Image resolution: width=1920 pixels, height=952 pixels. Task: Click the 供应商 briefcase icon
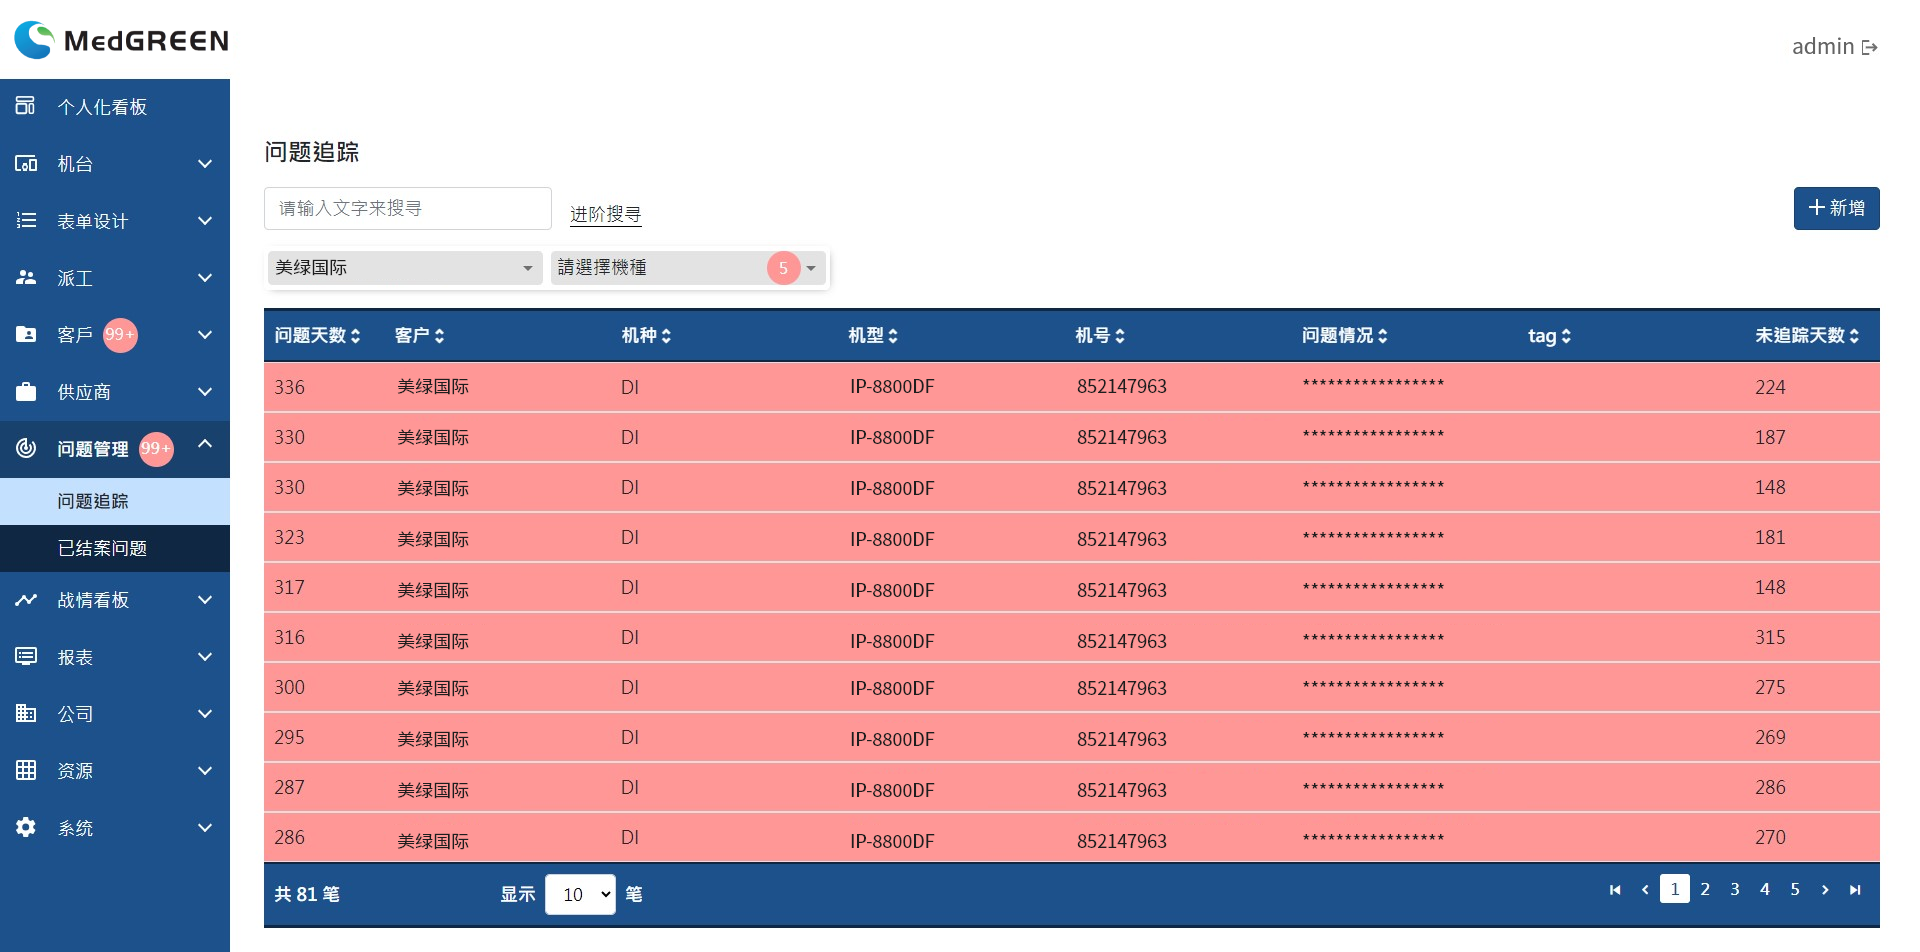click(x=26, y=391)
